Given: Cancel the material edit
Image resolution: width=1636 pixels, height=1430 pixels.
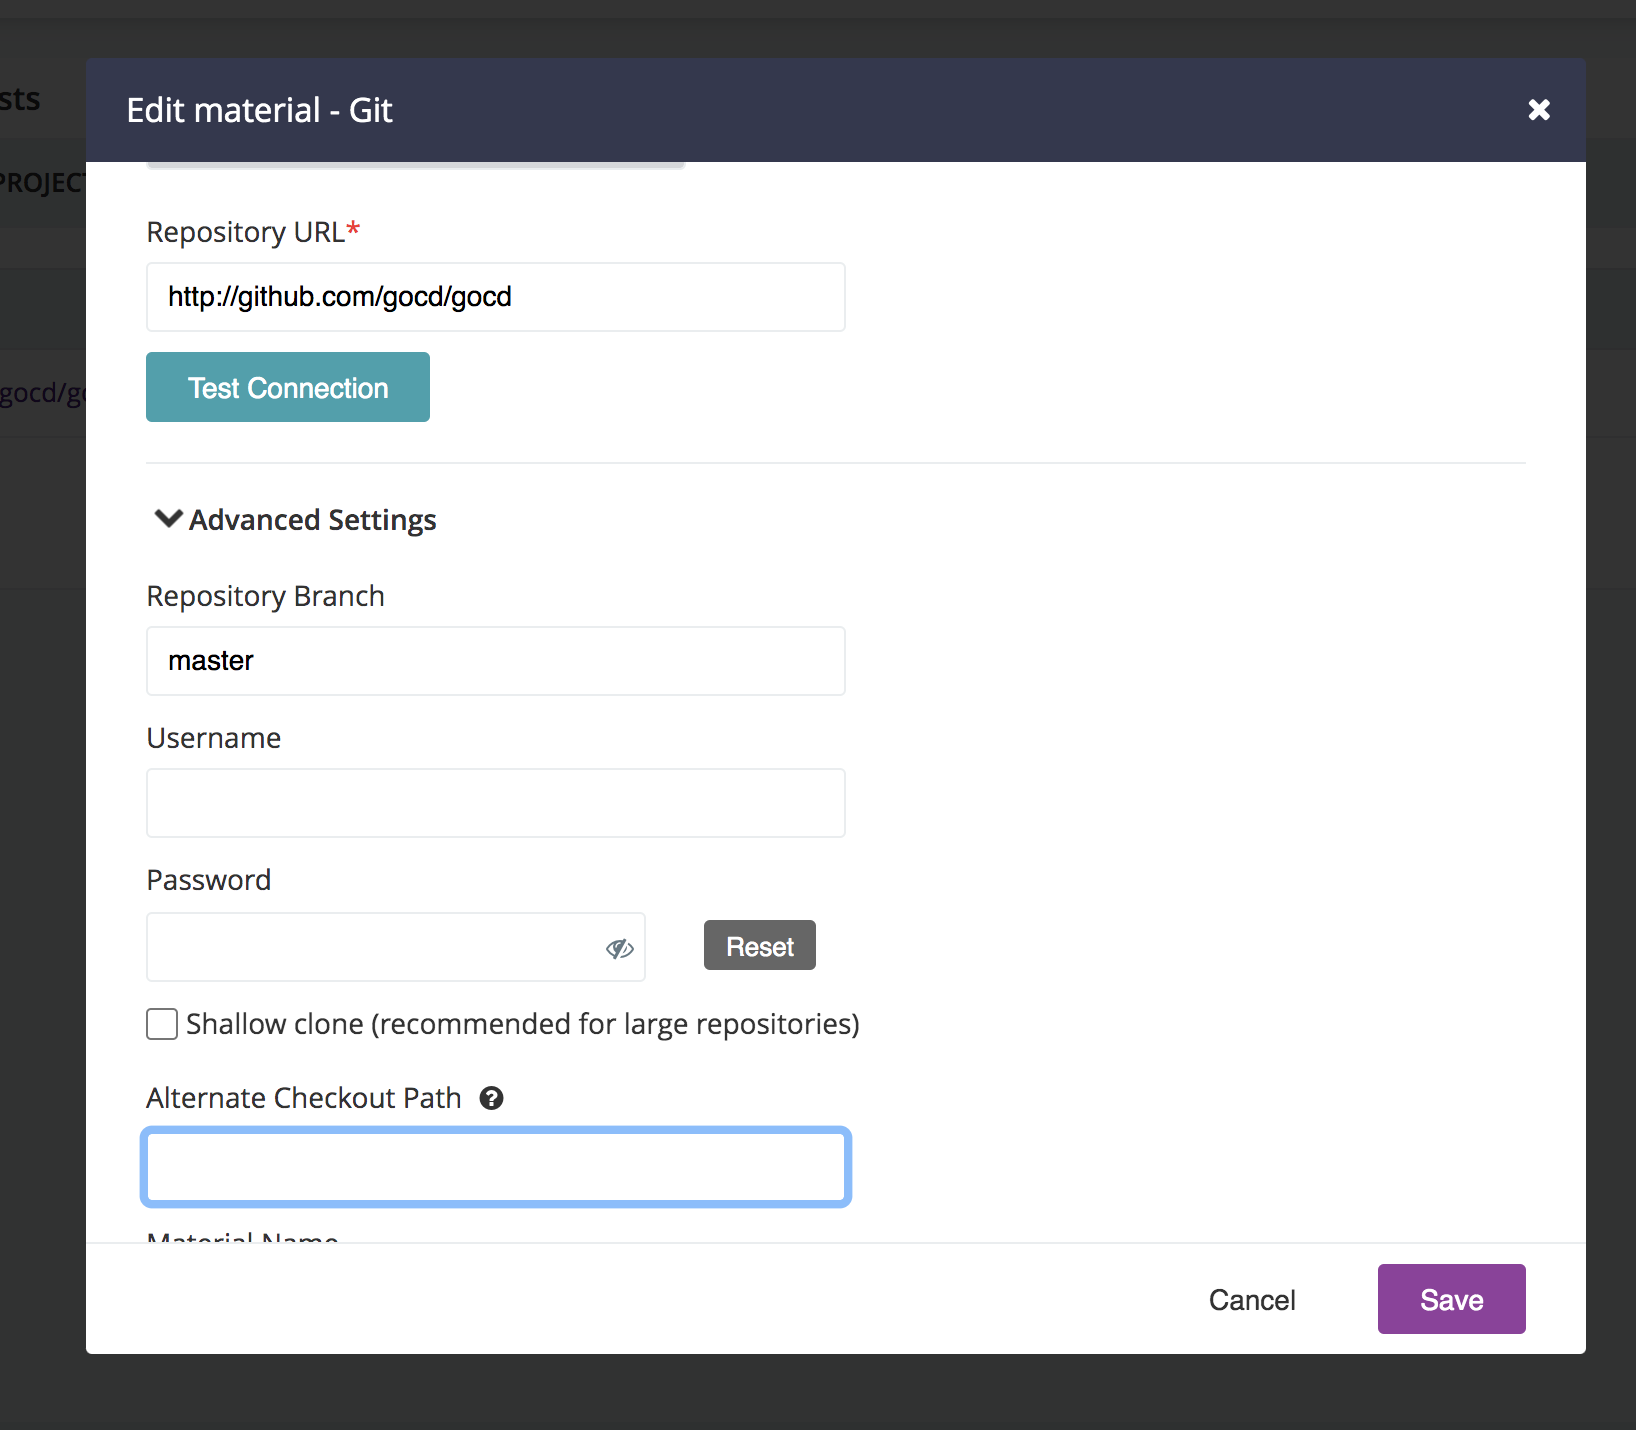Looking at the screenshot, I should tap(1252, 1300).
